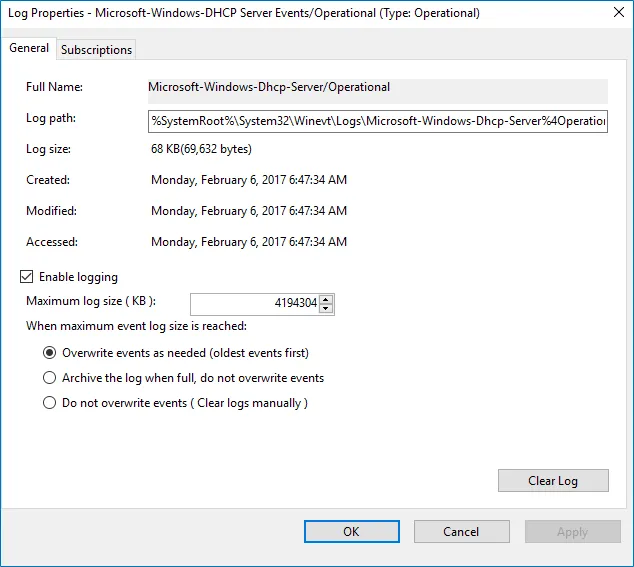Click the 'Maximum log size ( KB ):' label
This screenshot has height=567, width=634.
[x=91, y=301]
